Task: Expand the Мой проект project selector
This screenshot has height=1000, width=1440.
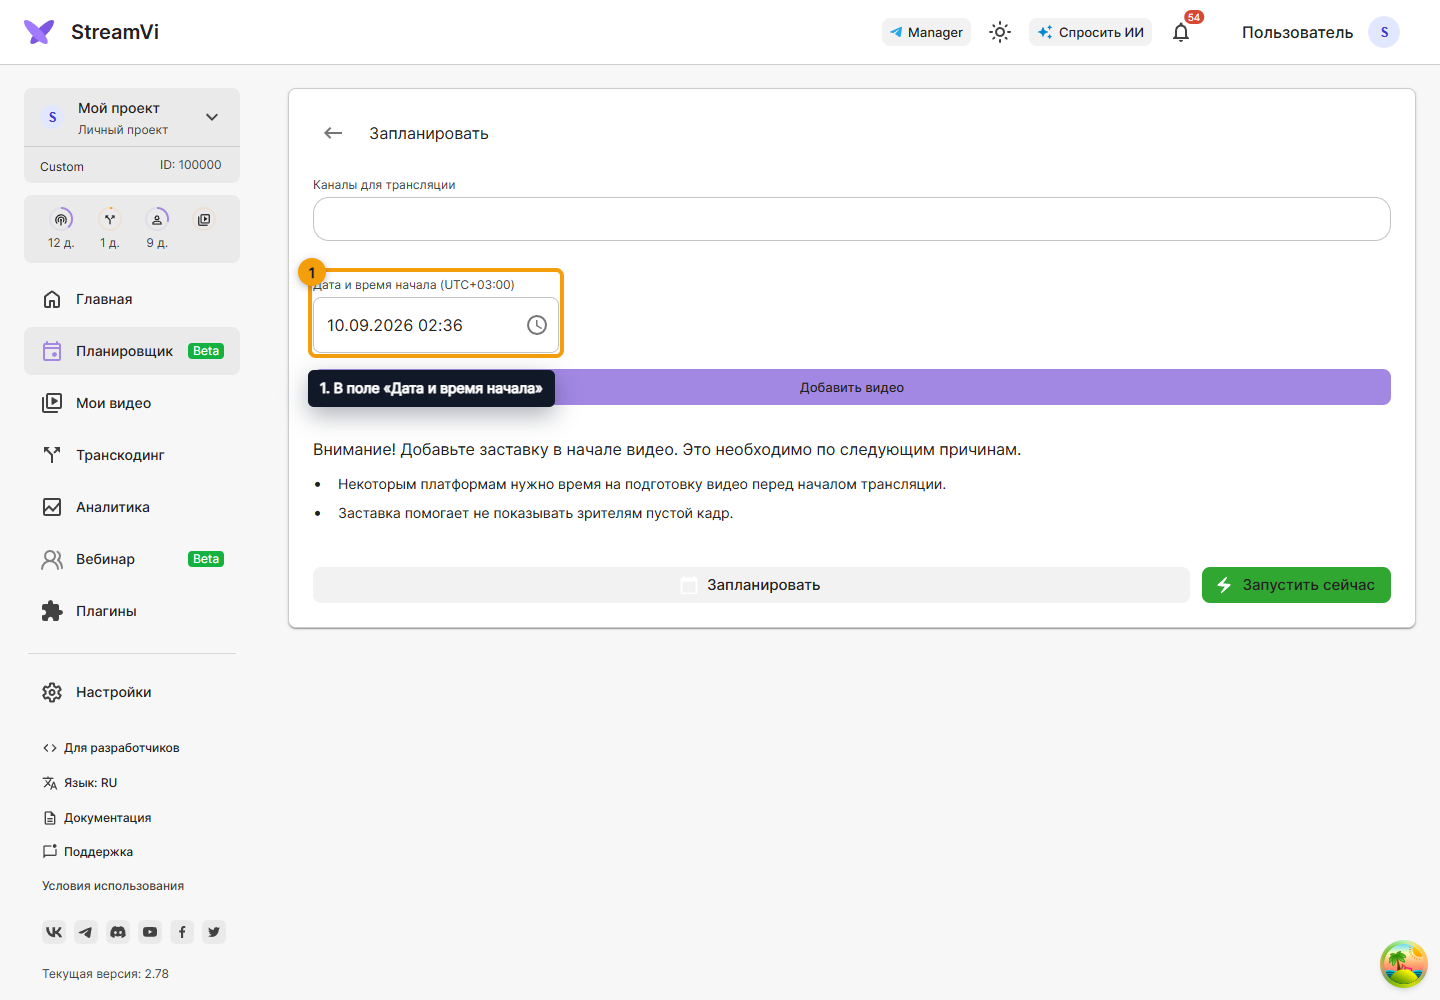Action: click(x=132, y=117)
